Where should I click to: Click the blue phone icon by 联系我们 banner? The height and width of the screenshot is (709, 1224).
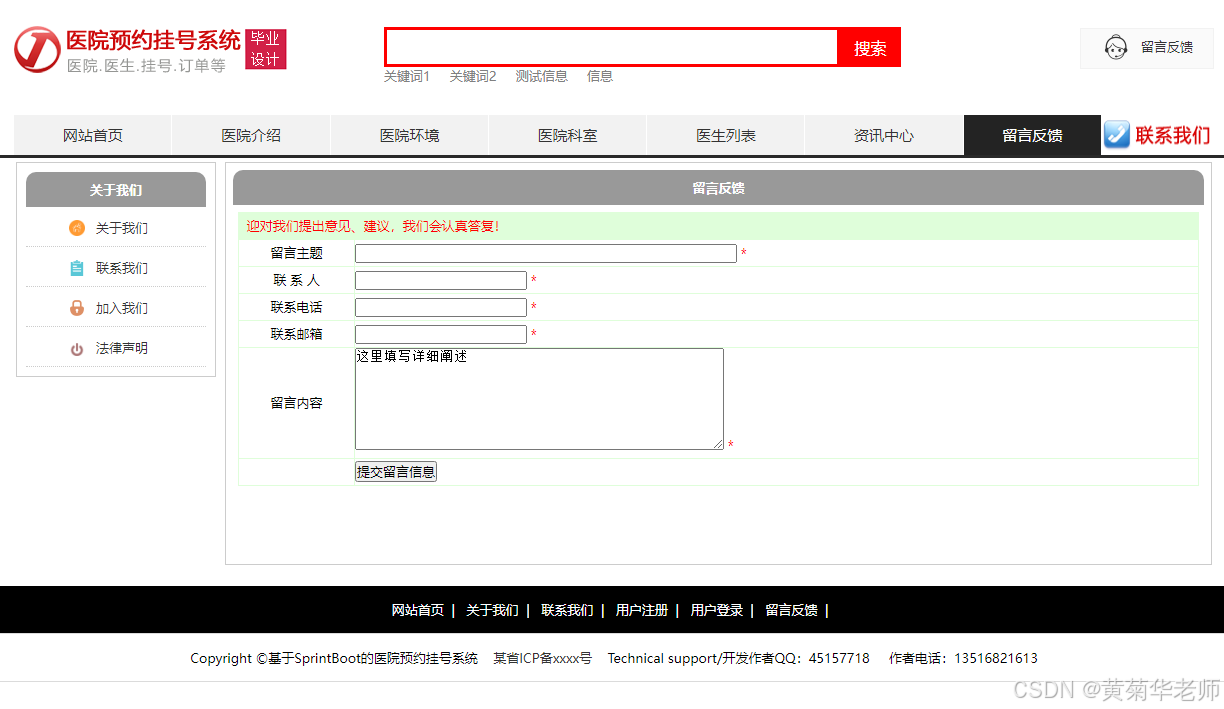click(x=1117, y=135)
